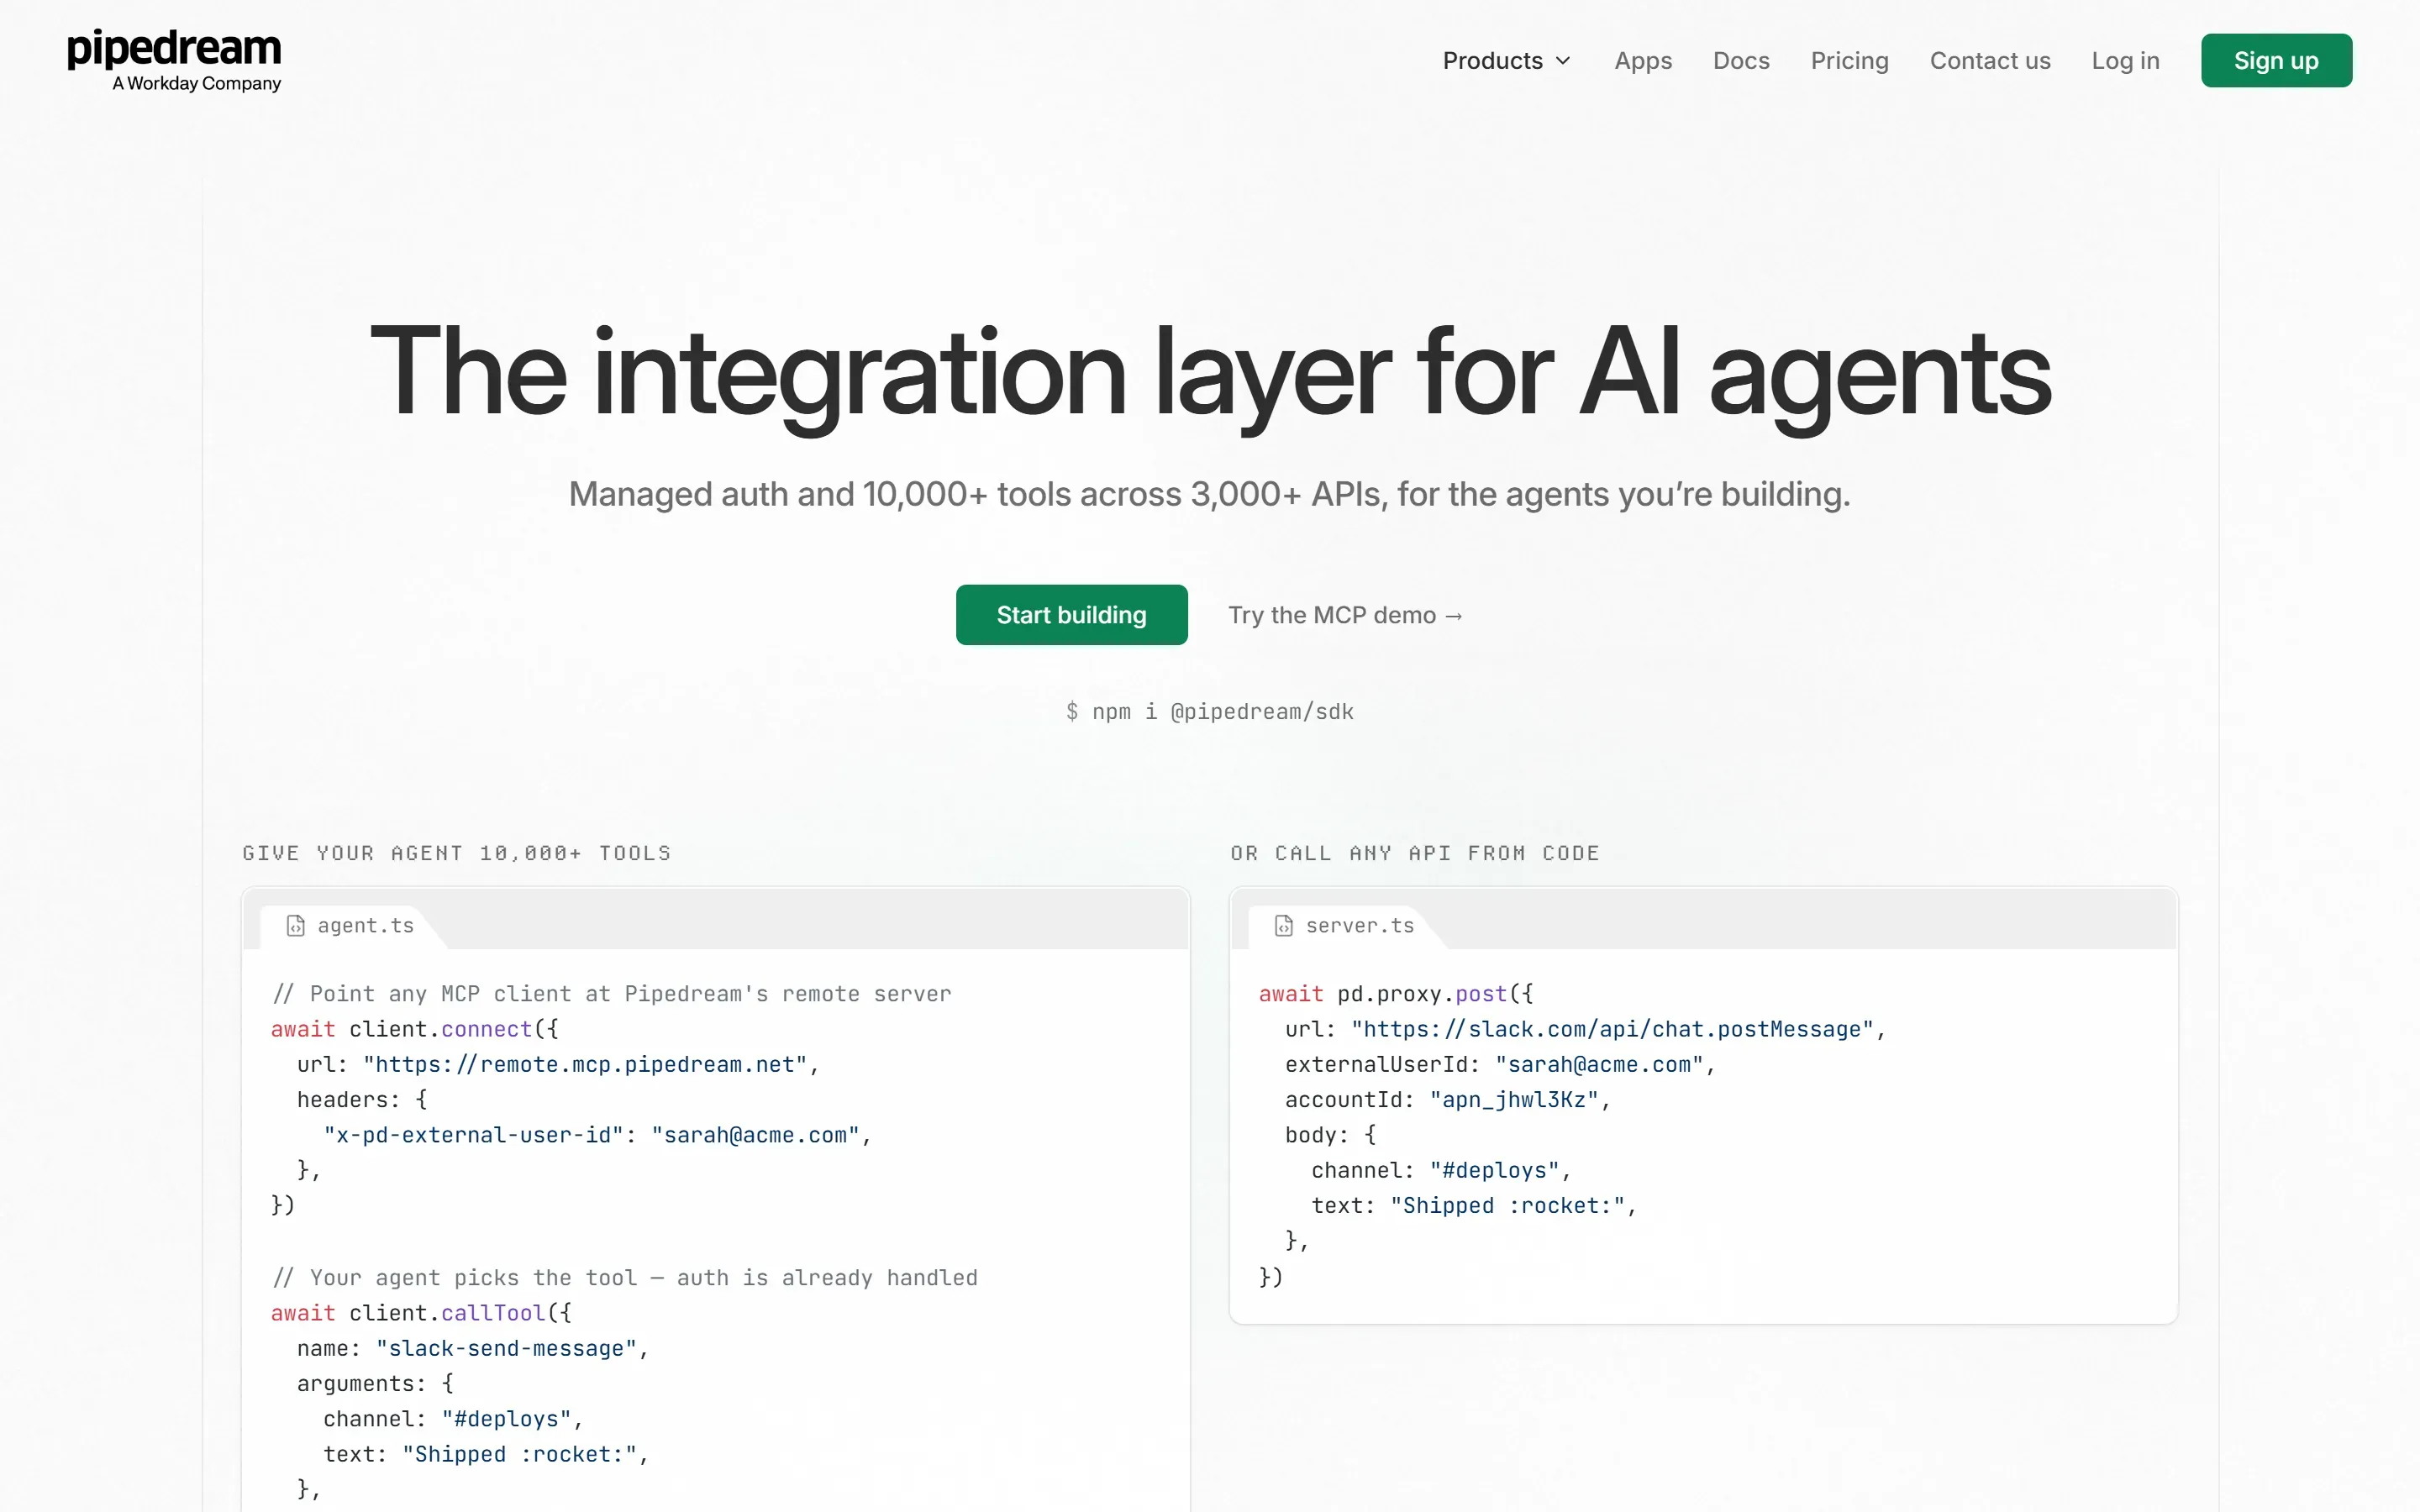2420x1512 pixels.
Task: Click the Start building button
Action: [x=1071, y=615]
